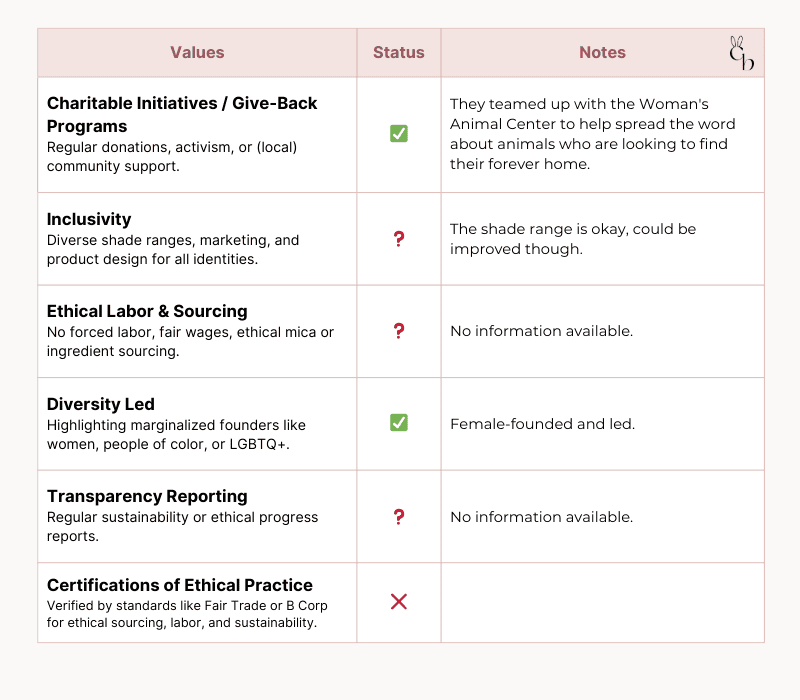
Task: Click question mark for Transparency Reporting
Action: pos(399,517)
